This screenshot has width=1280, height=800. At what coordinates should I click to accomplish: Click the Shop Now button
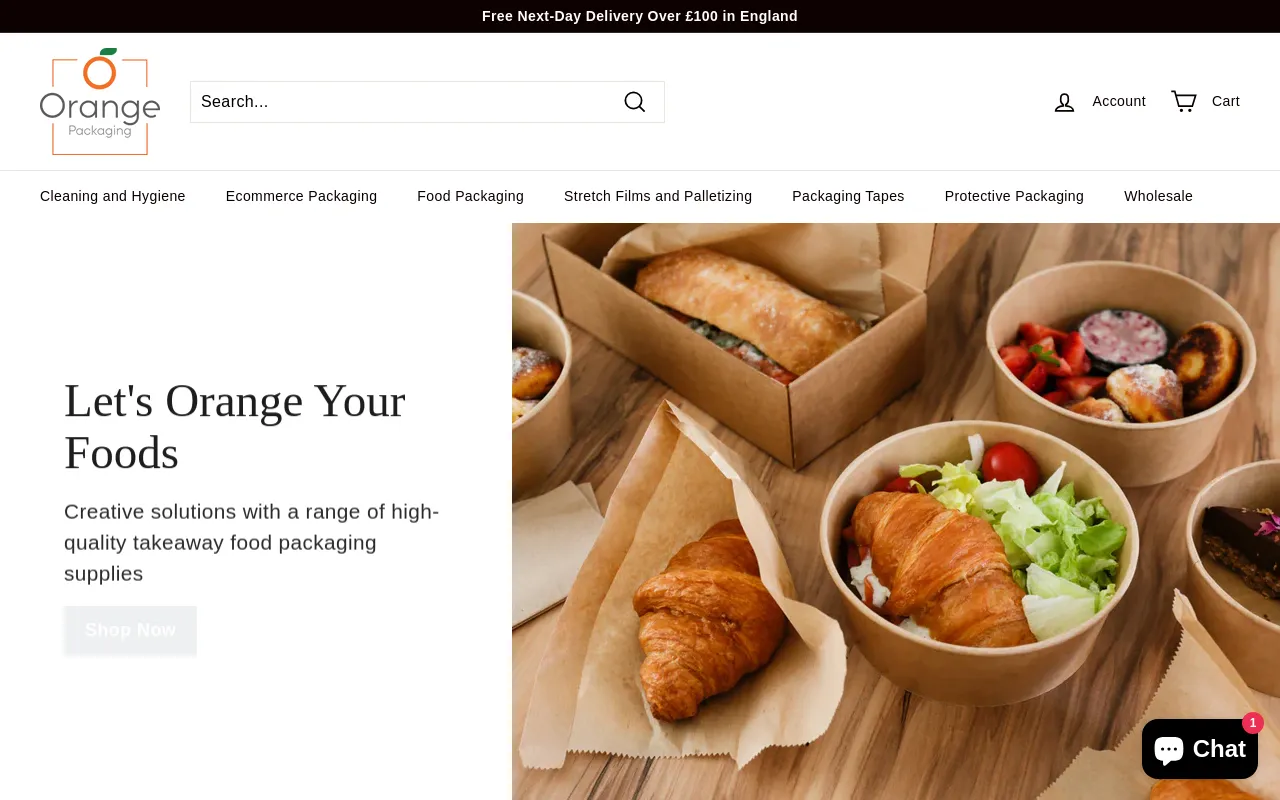point(130,630)
